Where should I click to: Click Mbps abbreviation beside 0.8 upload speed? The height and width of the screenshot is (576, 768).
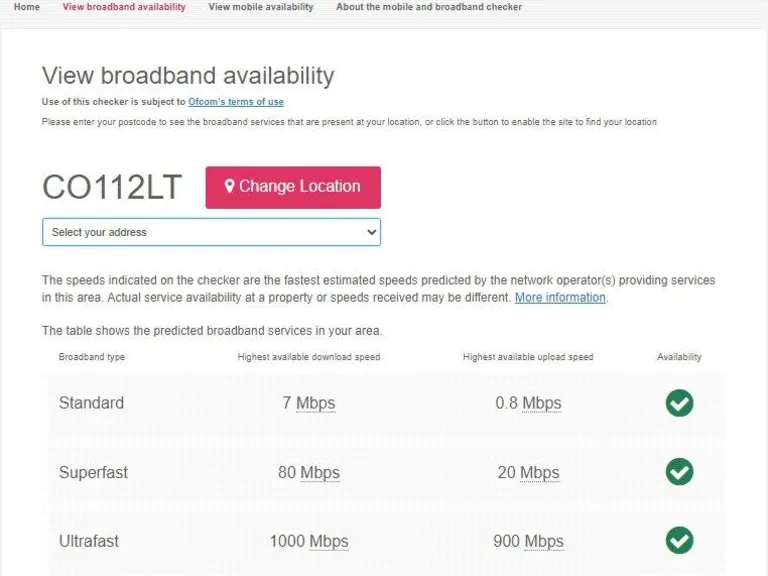[541, 404]
